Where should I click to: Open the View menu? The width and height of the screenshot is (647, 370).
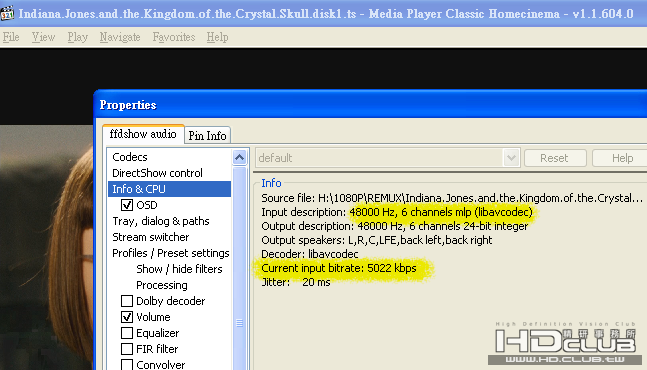(x=43, y=37)
